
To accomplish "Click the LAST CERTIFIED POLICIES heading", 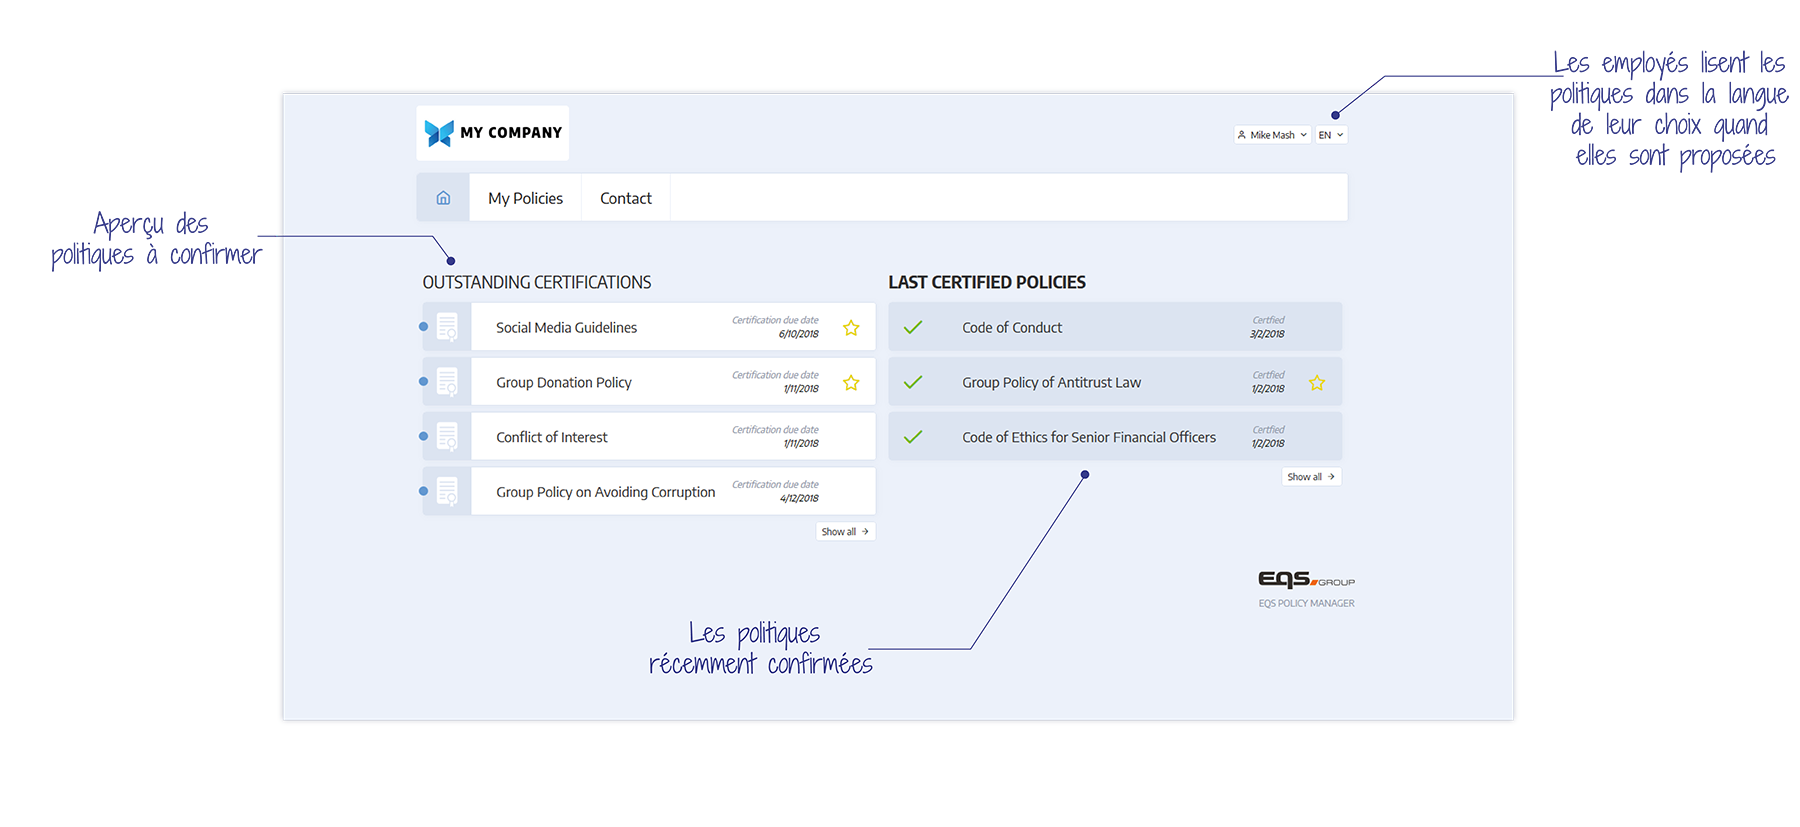I will [x=987, y=283].
